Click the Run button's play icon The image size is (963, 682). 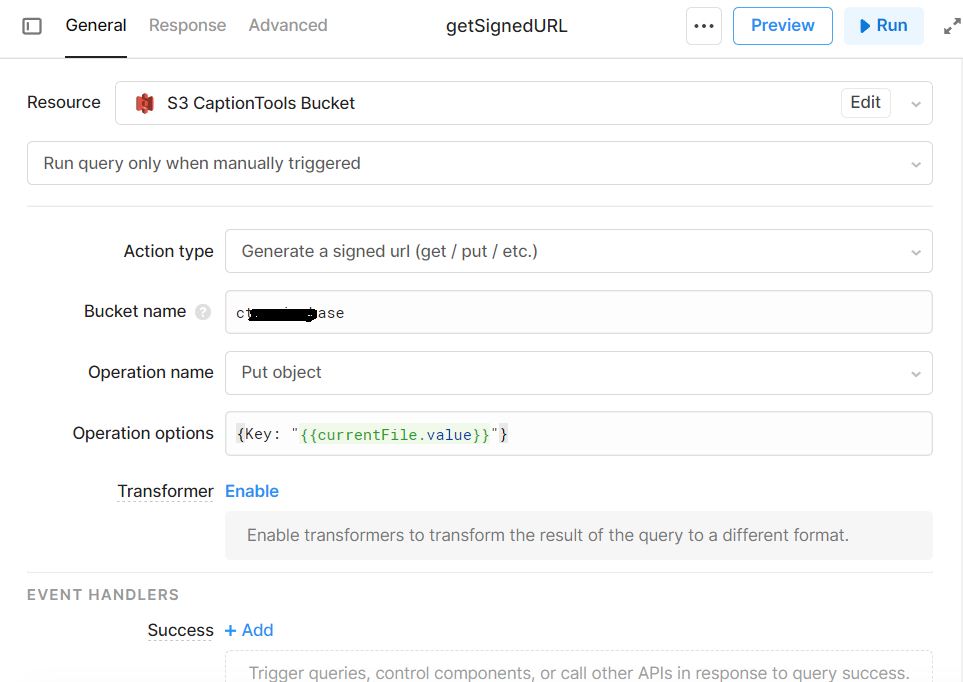tap(866, 25)
